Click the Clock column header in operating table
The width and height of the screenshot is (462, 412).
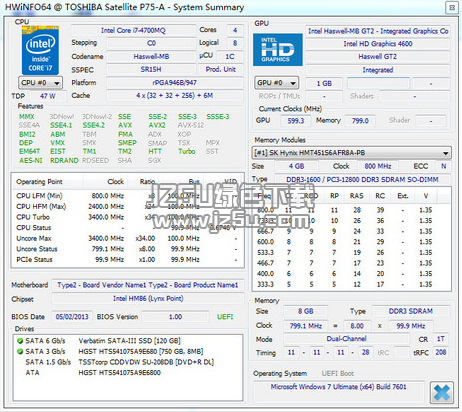pos(105,182)
